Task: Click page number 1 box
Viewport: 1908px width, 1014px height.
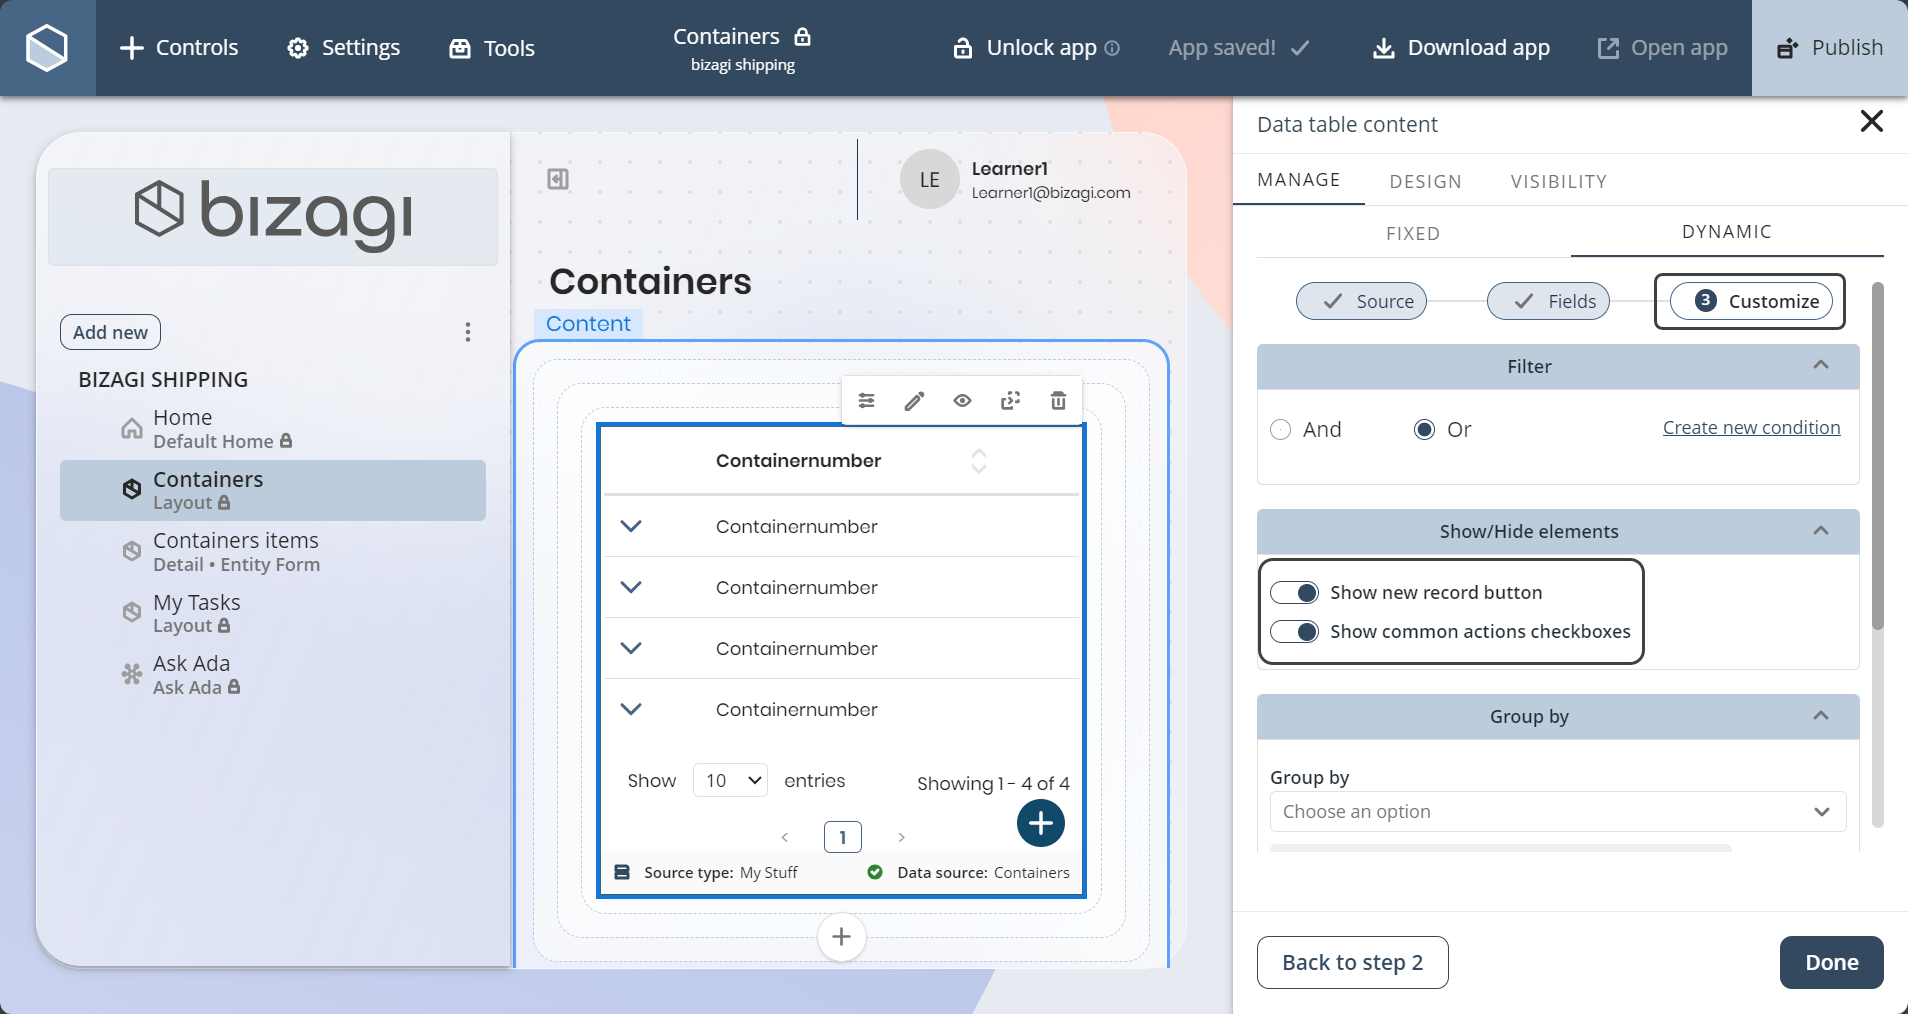Action: [843, 837]
